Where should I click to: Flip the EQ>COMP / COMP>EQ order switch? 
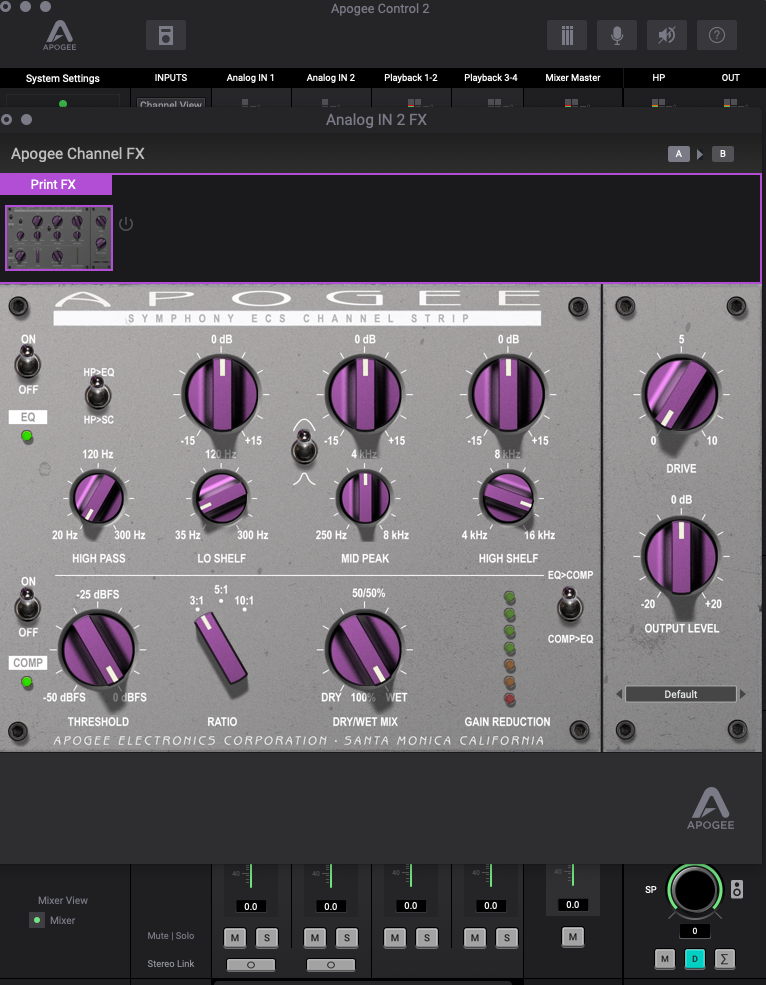[x=569, y=605]
